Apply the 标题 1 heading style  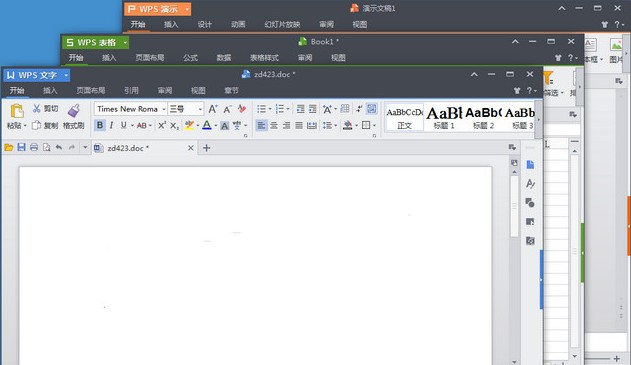coord(444,117)
